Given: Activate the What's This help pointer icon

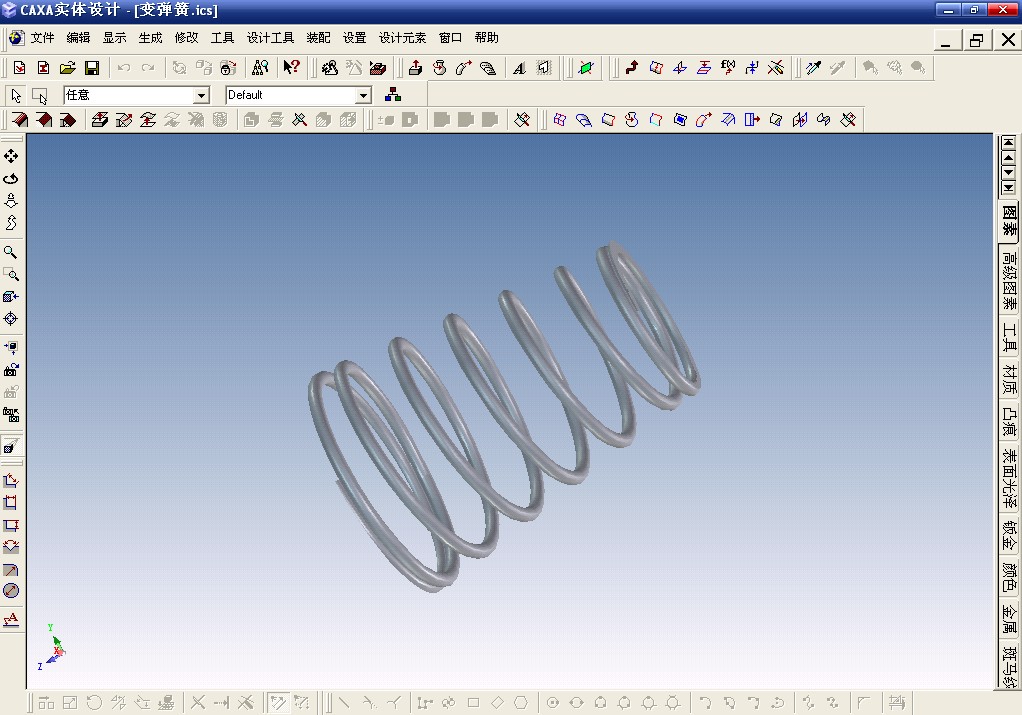Looking at the screenshot, I should (x=291, y=68).
